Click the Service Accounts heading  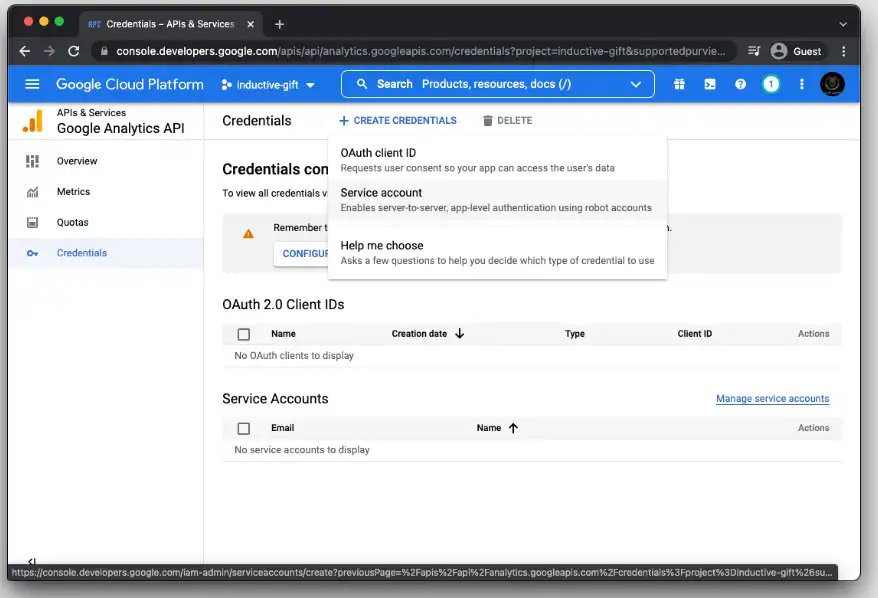(x=275, y=399)
